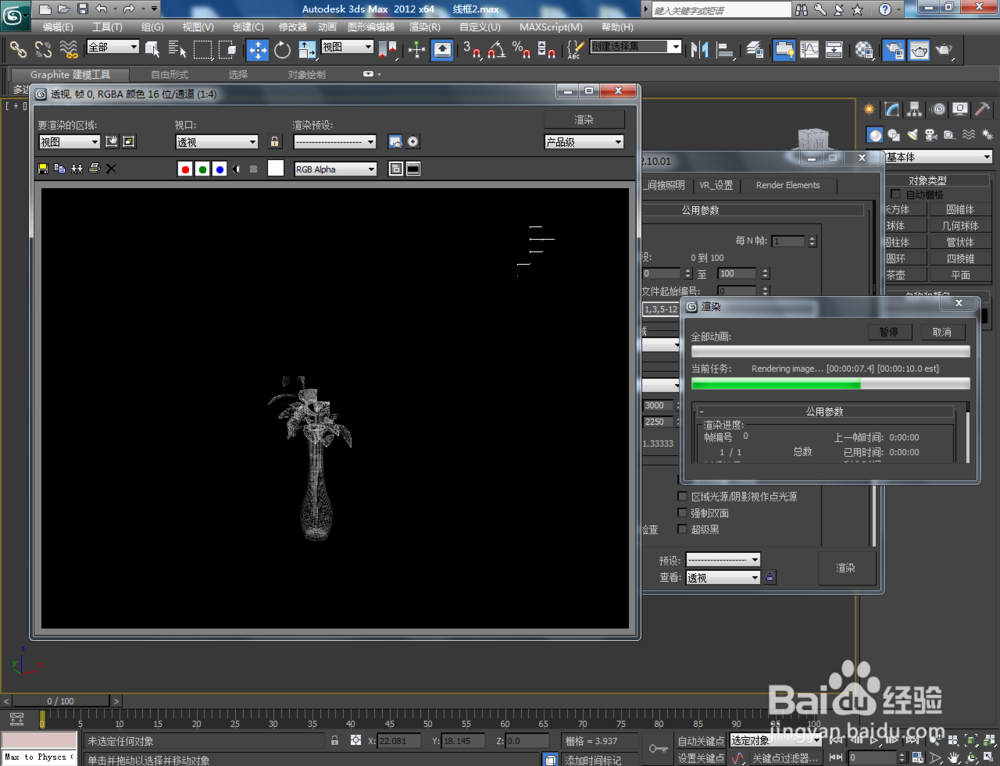1000x766 pixels.
Task: Save image in render frame window
Action: click(43, 169)
